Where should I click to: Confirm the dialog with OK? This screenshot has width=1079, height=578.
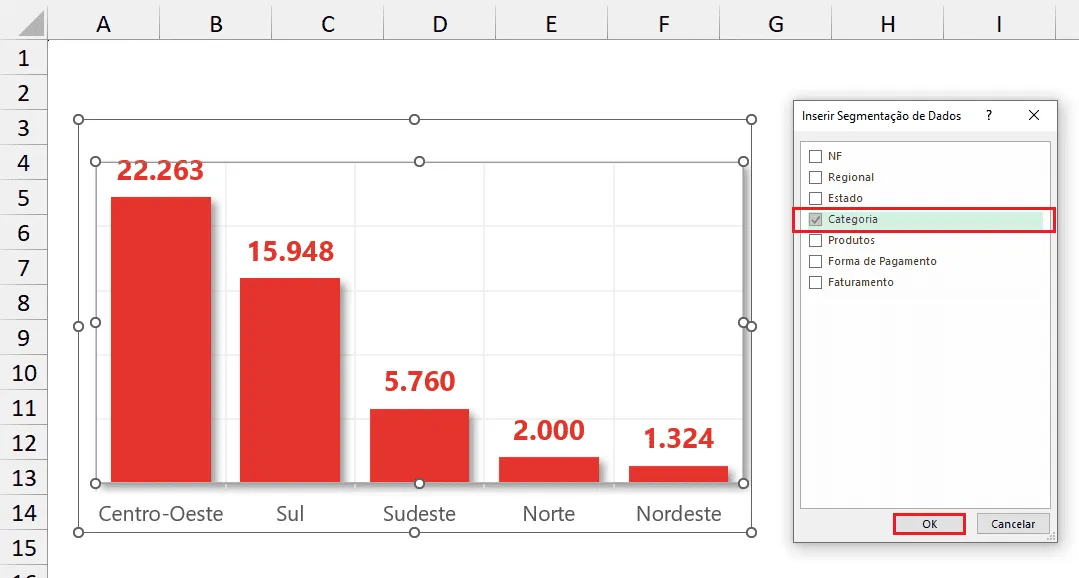pyautogui.click(x=929, y=524)
